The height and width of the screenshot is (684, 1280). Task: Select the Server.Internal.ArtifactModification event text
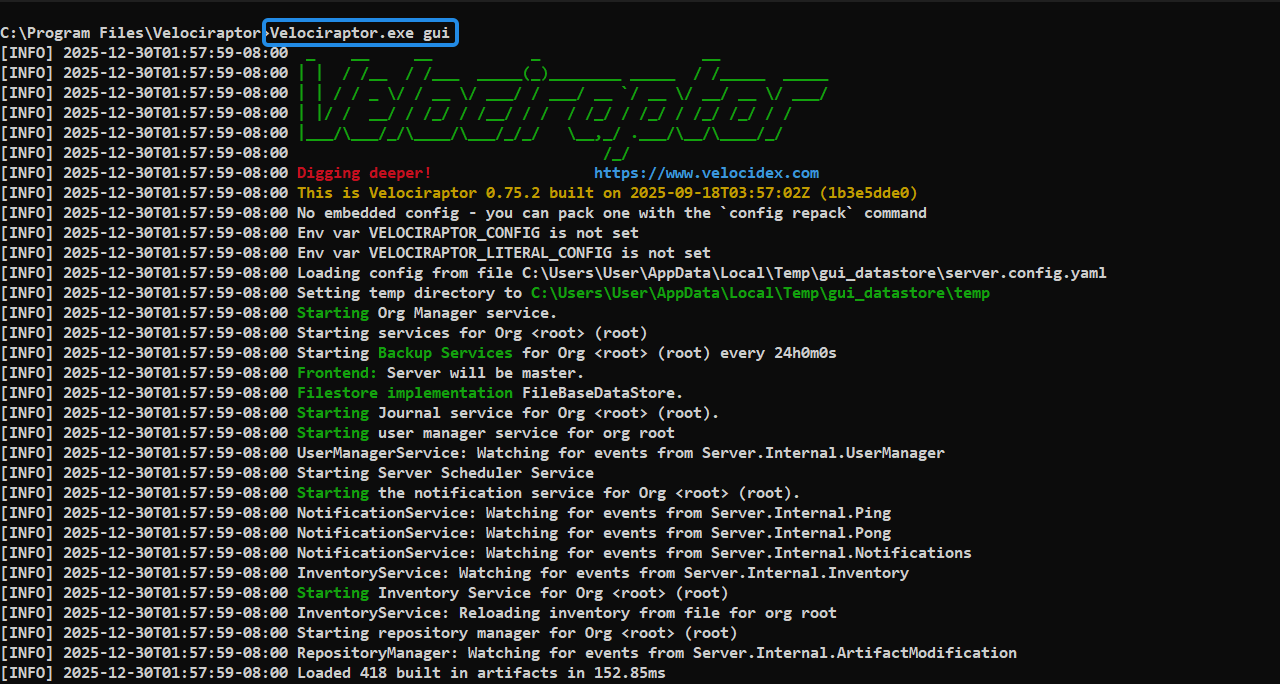(855, 652)
